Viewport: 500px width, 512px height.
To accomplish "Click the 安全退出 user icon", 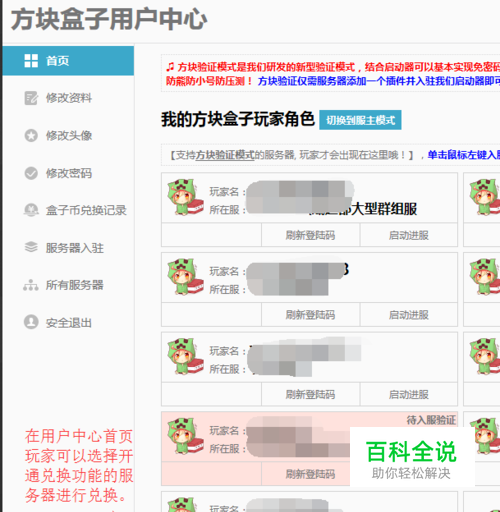I will 31,322.
